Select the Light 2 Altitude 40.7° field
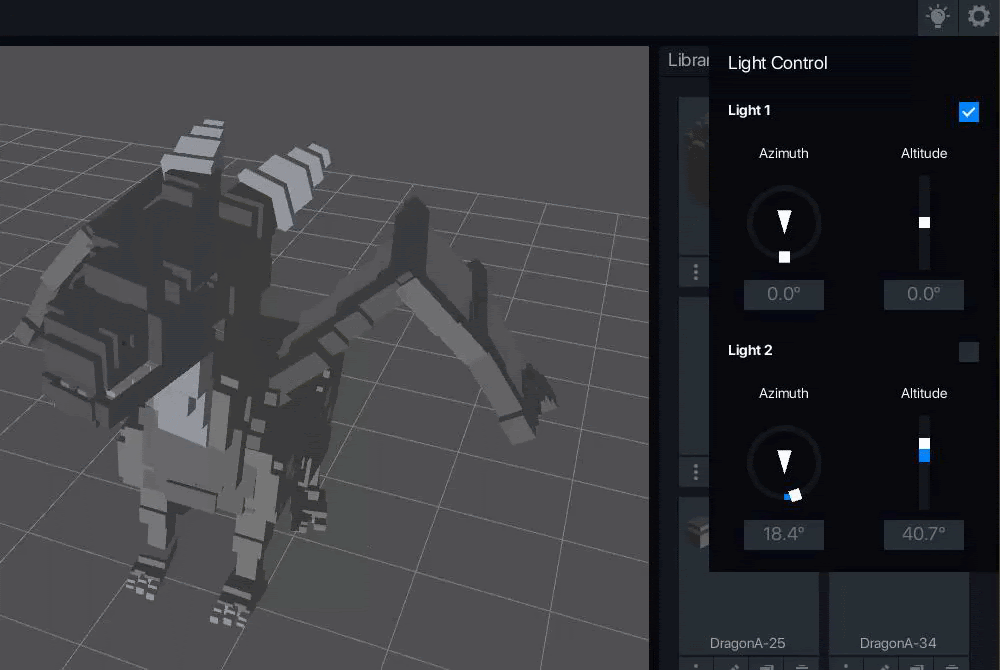The height and width of the screenshot is (670, 1000). point(924,535)
